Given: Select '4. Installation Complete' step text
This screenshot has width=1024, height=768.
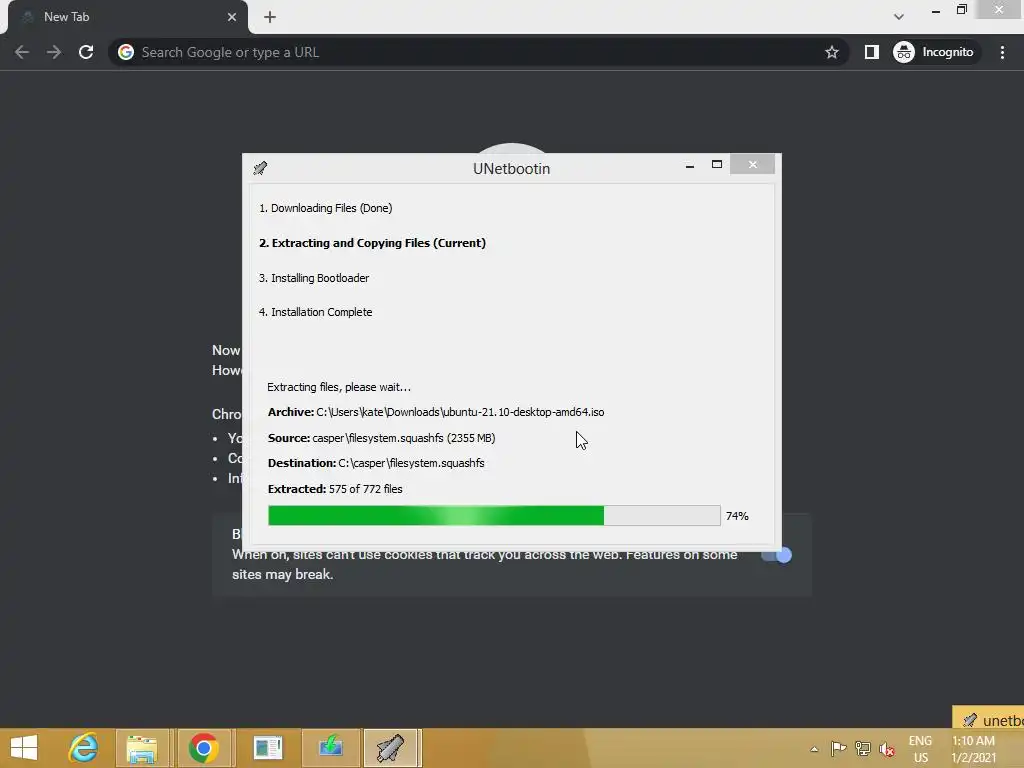Looking at the screenshot, I should coord(315,312).
